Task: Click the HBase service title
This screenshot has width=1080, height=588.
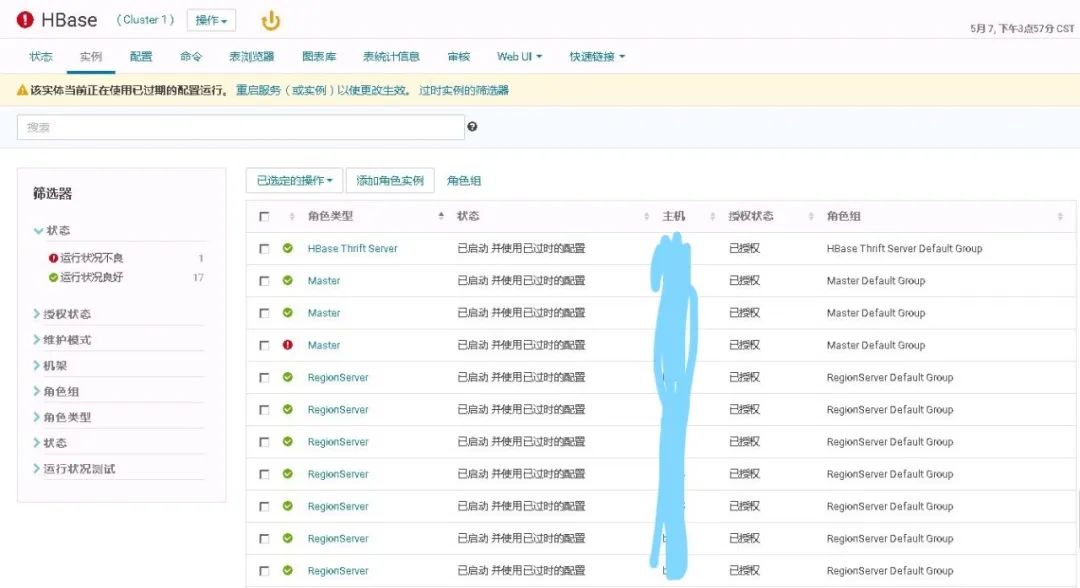Action: coord(69,20)
